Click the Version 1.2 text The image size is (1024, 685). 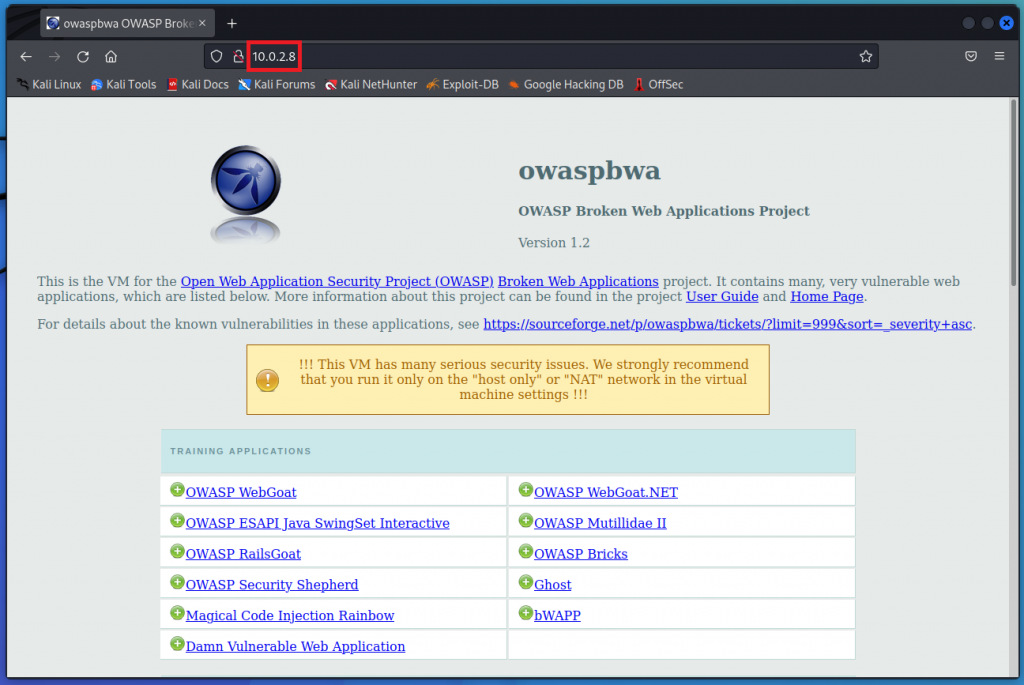point(554,243)
